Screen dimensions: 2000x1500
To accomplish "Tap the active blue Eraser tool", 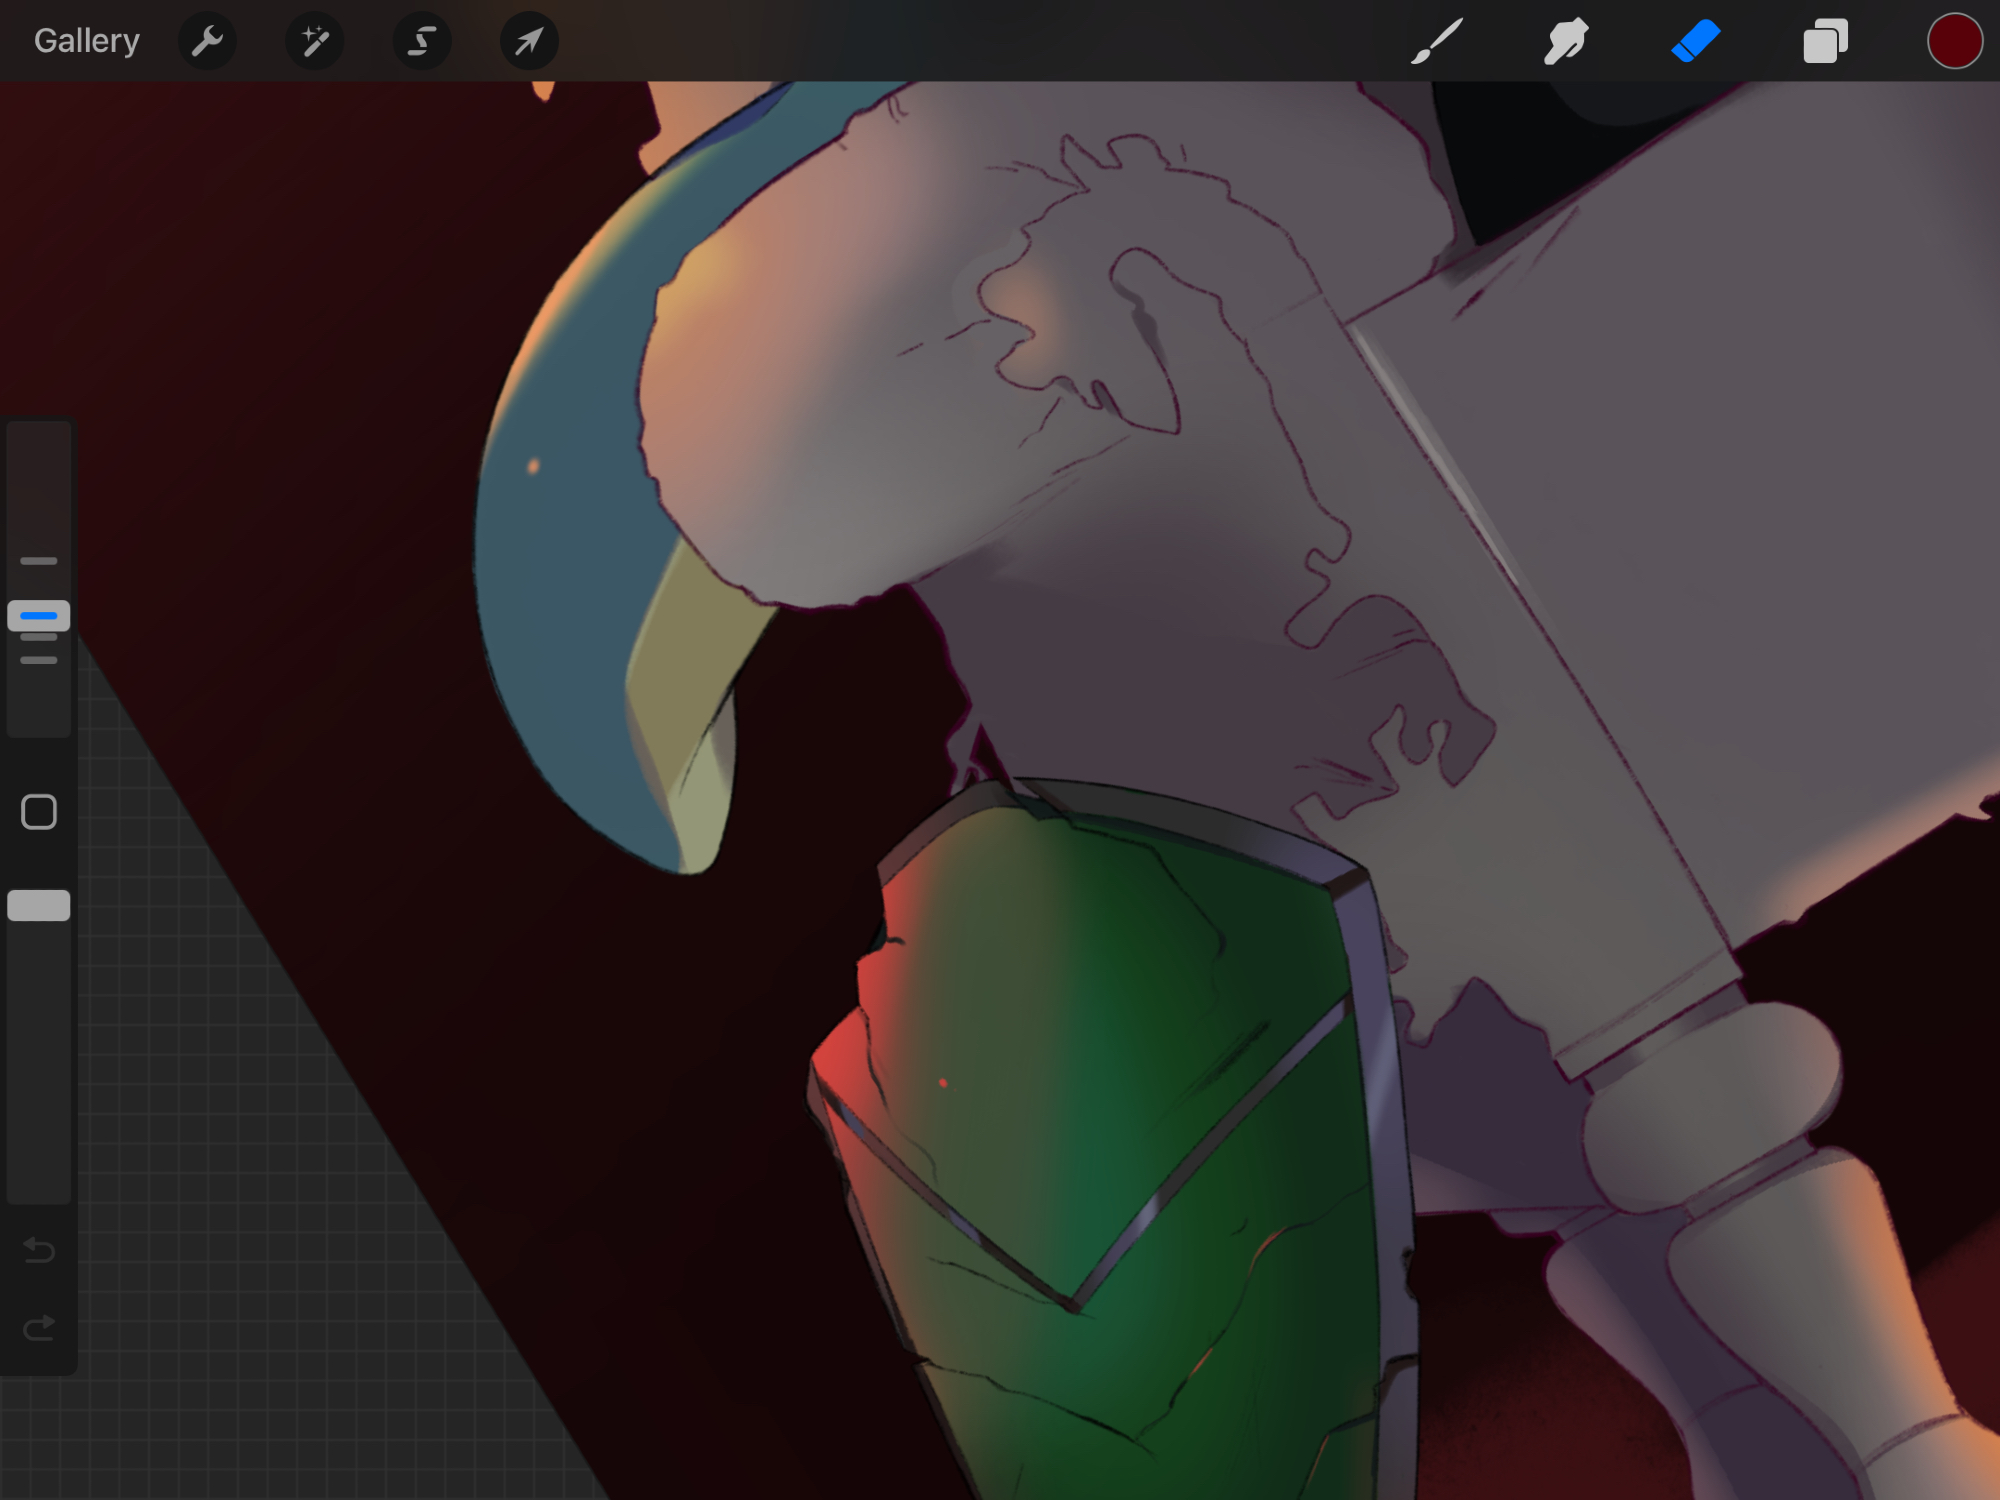I will click(1695, 41).
